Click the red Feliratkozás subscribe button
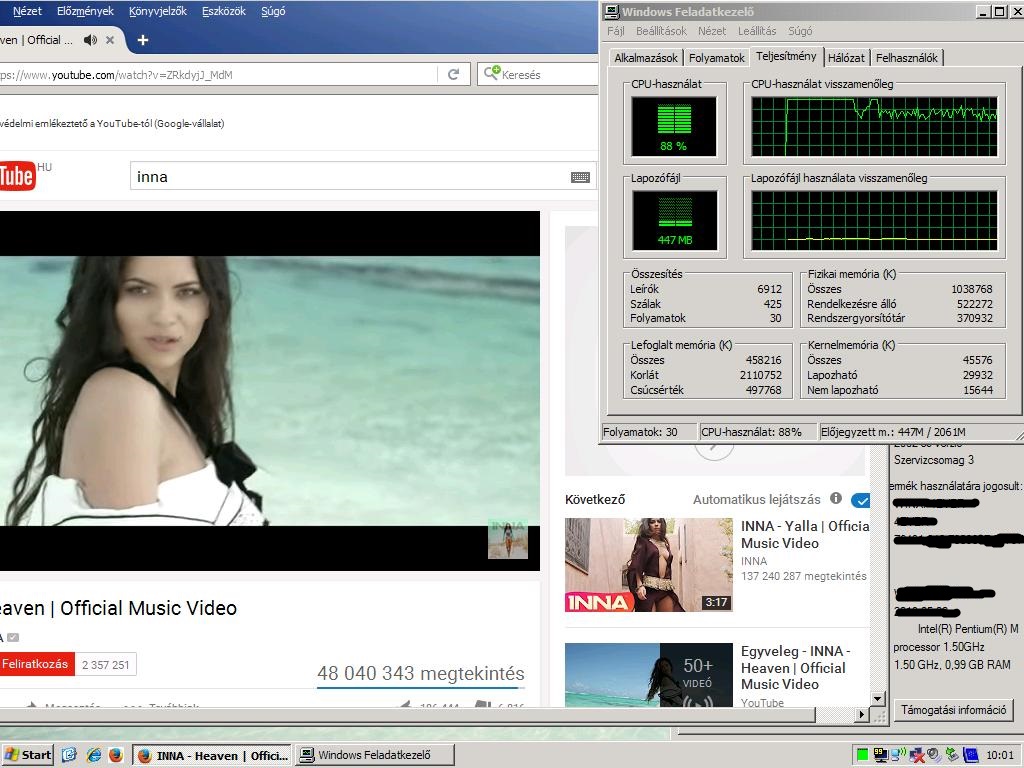Viewport: 1024px width, 768px height. pos(36,664)
